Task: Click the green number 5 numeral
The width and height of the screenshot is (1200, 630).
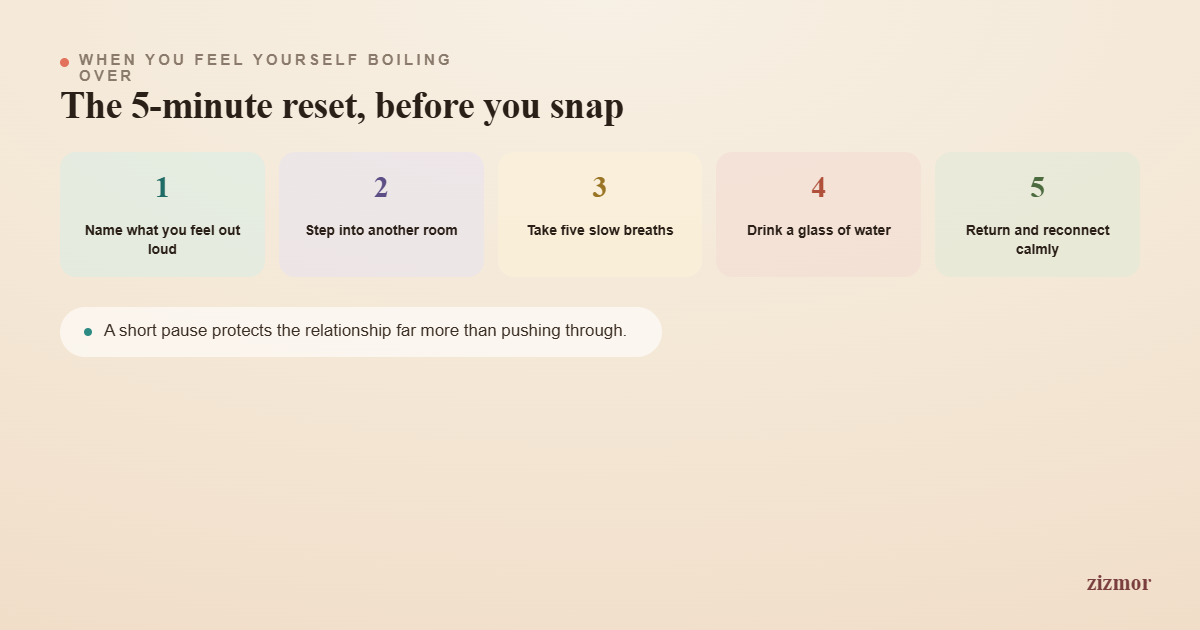Action: pyautogui.click(x=1037, y=187)
